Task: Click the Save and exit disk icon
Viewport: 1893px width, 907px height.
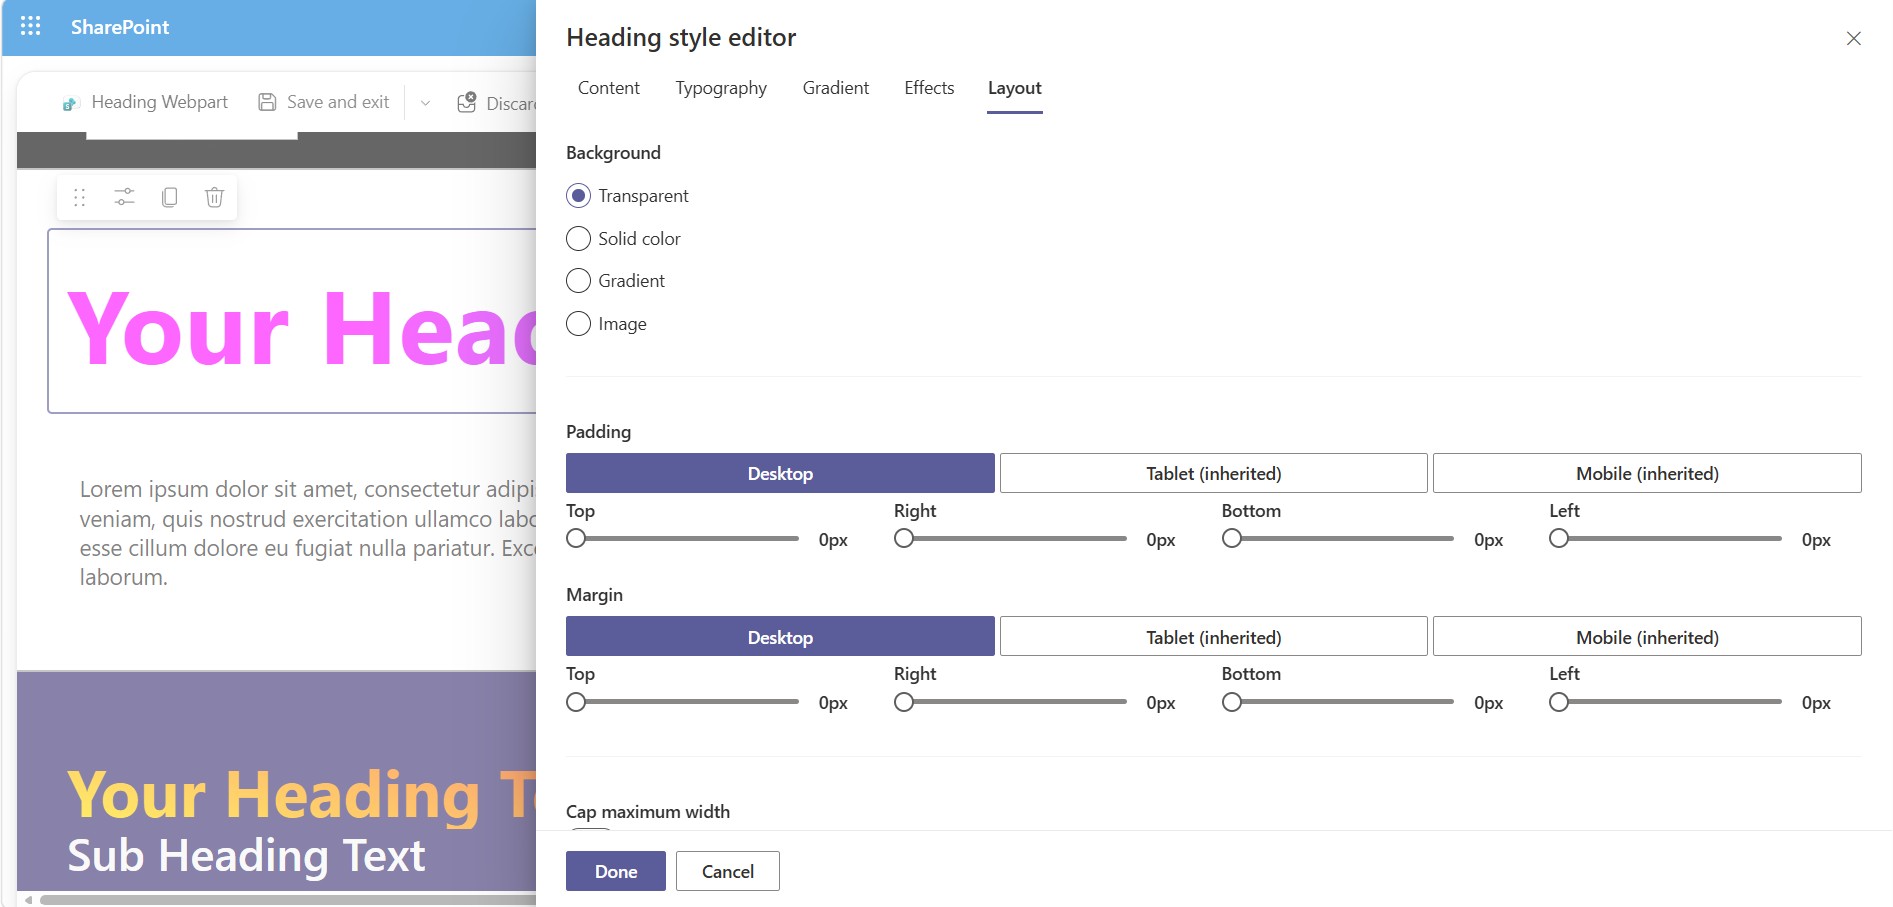Action: [x=267, y=102]
